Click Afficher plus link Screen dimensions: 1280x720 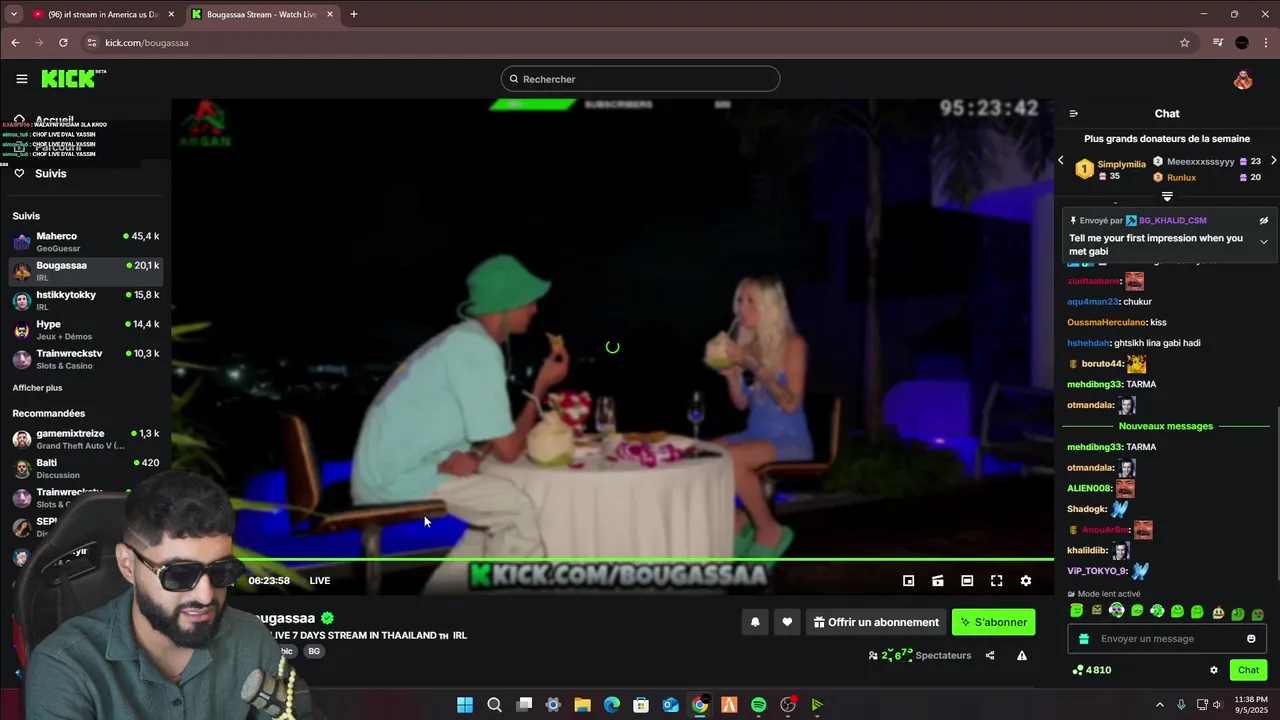pos(37,388)
